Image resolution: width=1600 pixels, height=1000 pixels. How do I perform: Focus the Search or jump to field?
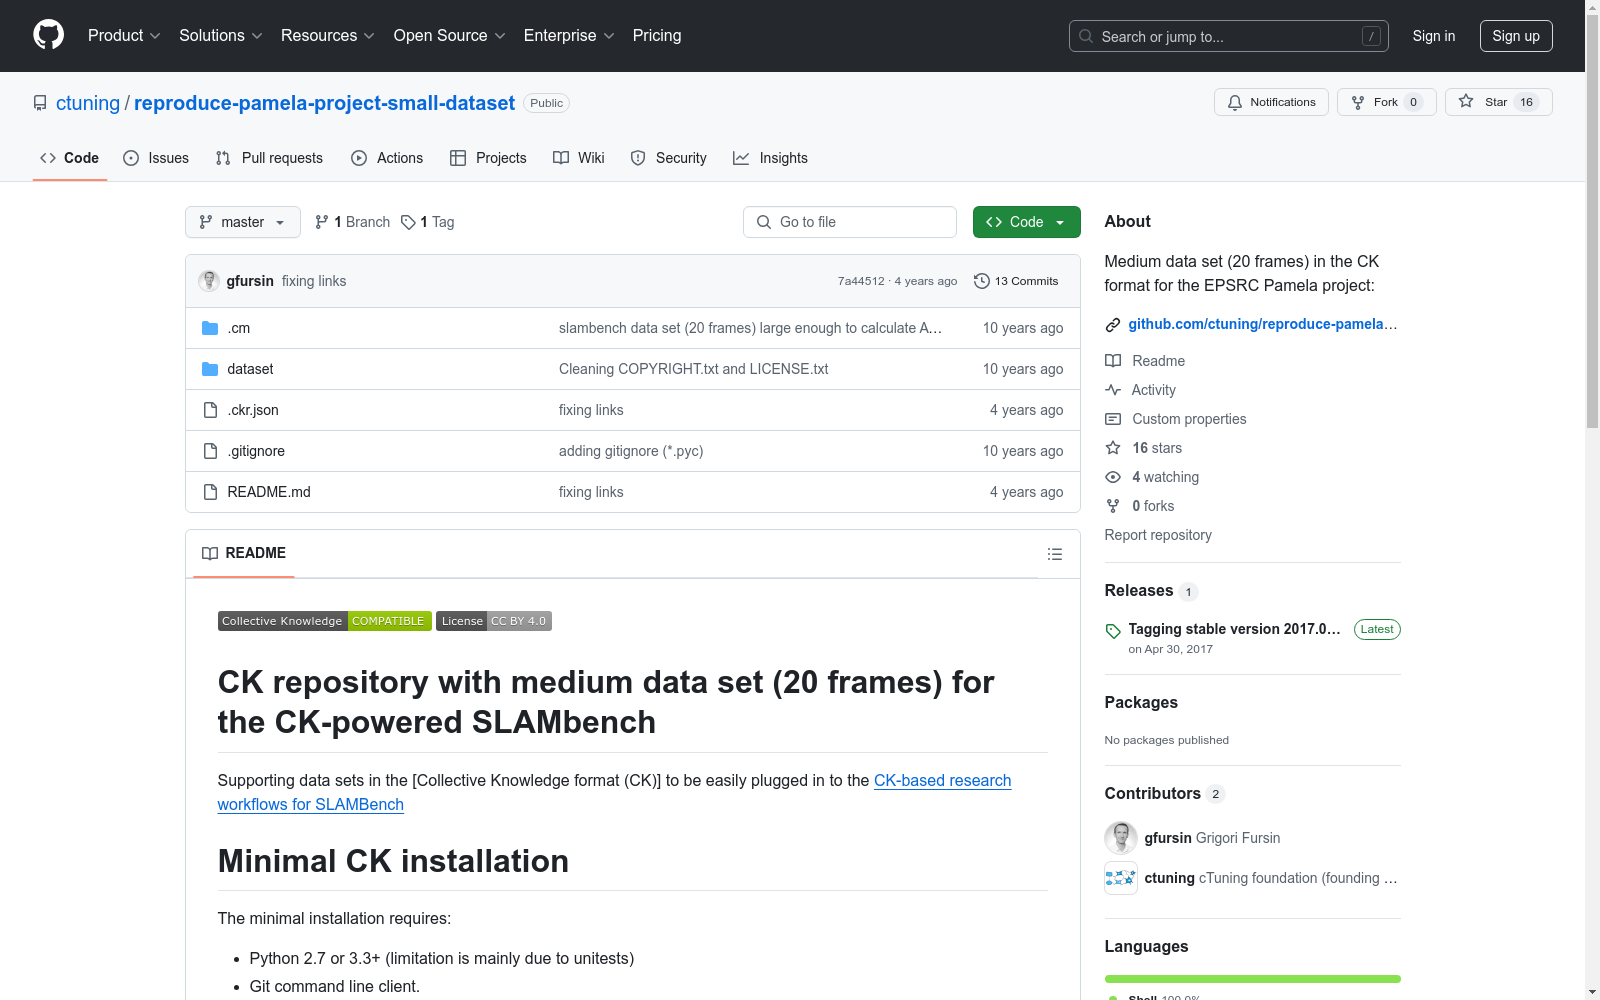coord(1229,36)
